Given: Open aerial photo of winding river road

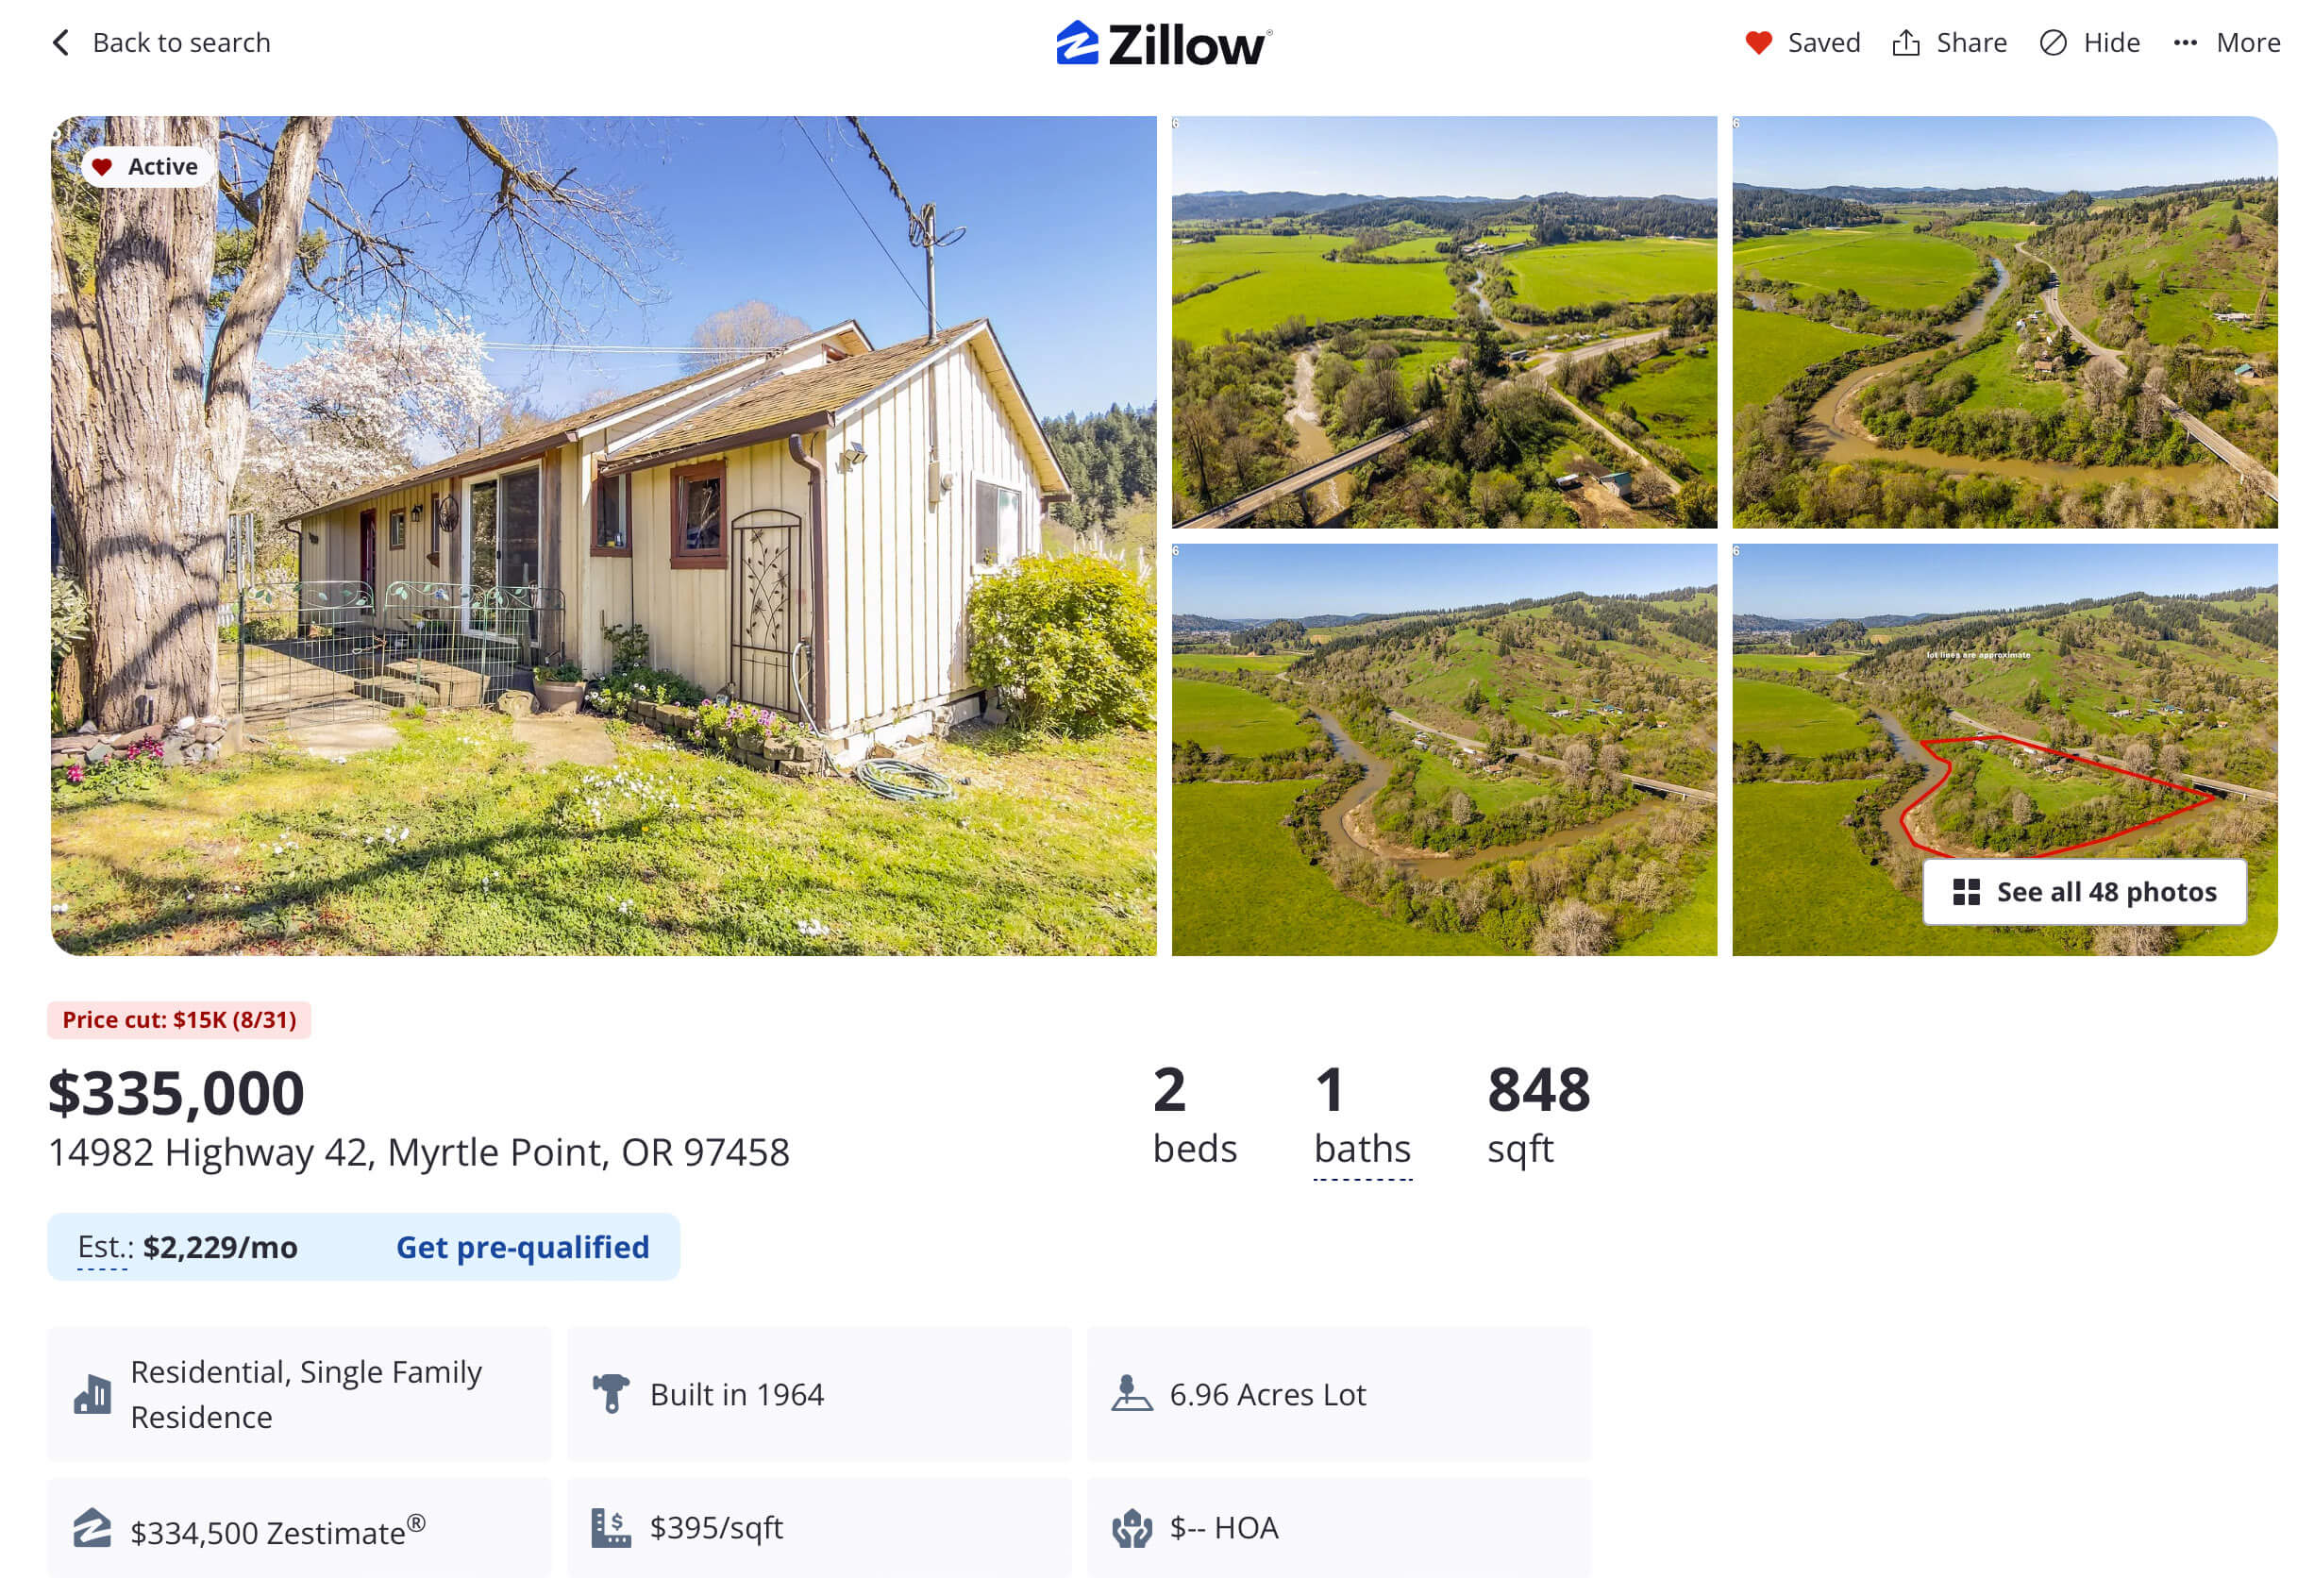Looking at the screenshot, I should [x=2004, y=322].
